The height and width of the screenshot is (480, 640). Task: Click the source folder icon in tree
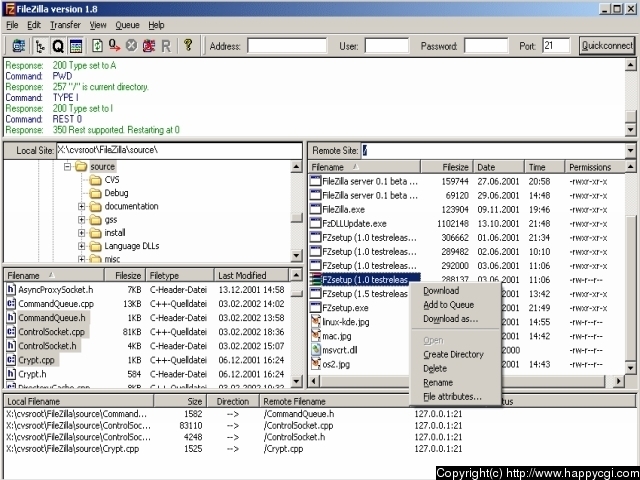(x=81, y=167)
